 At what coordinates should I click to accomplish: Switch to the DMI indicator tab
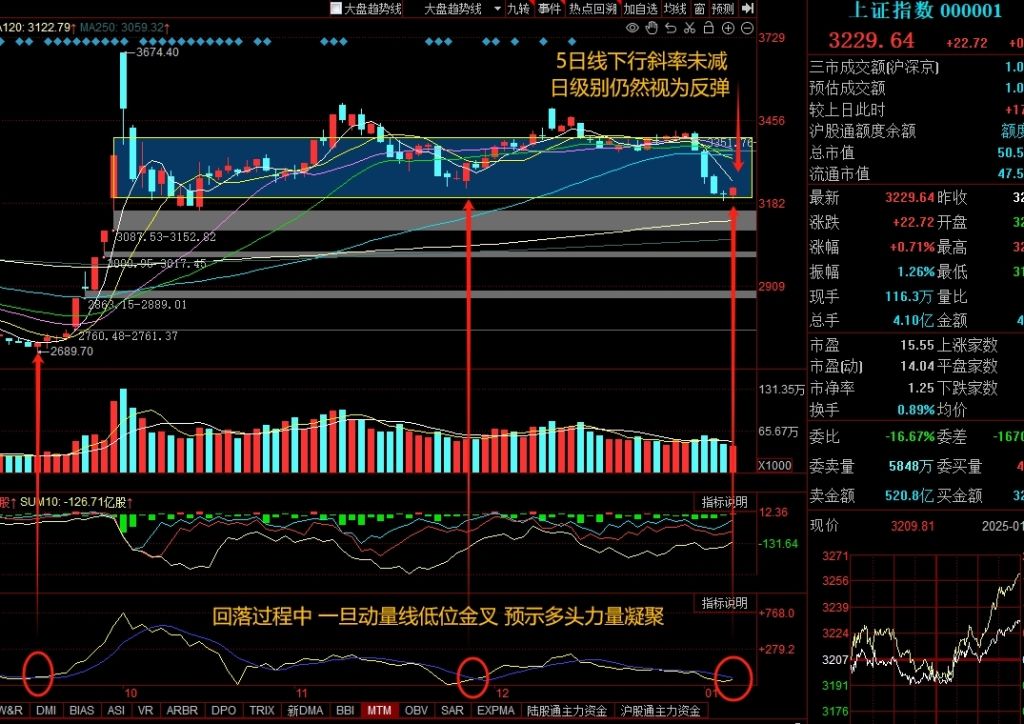(46, 710)
